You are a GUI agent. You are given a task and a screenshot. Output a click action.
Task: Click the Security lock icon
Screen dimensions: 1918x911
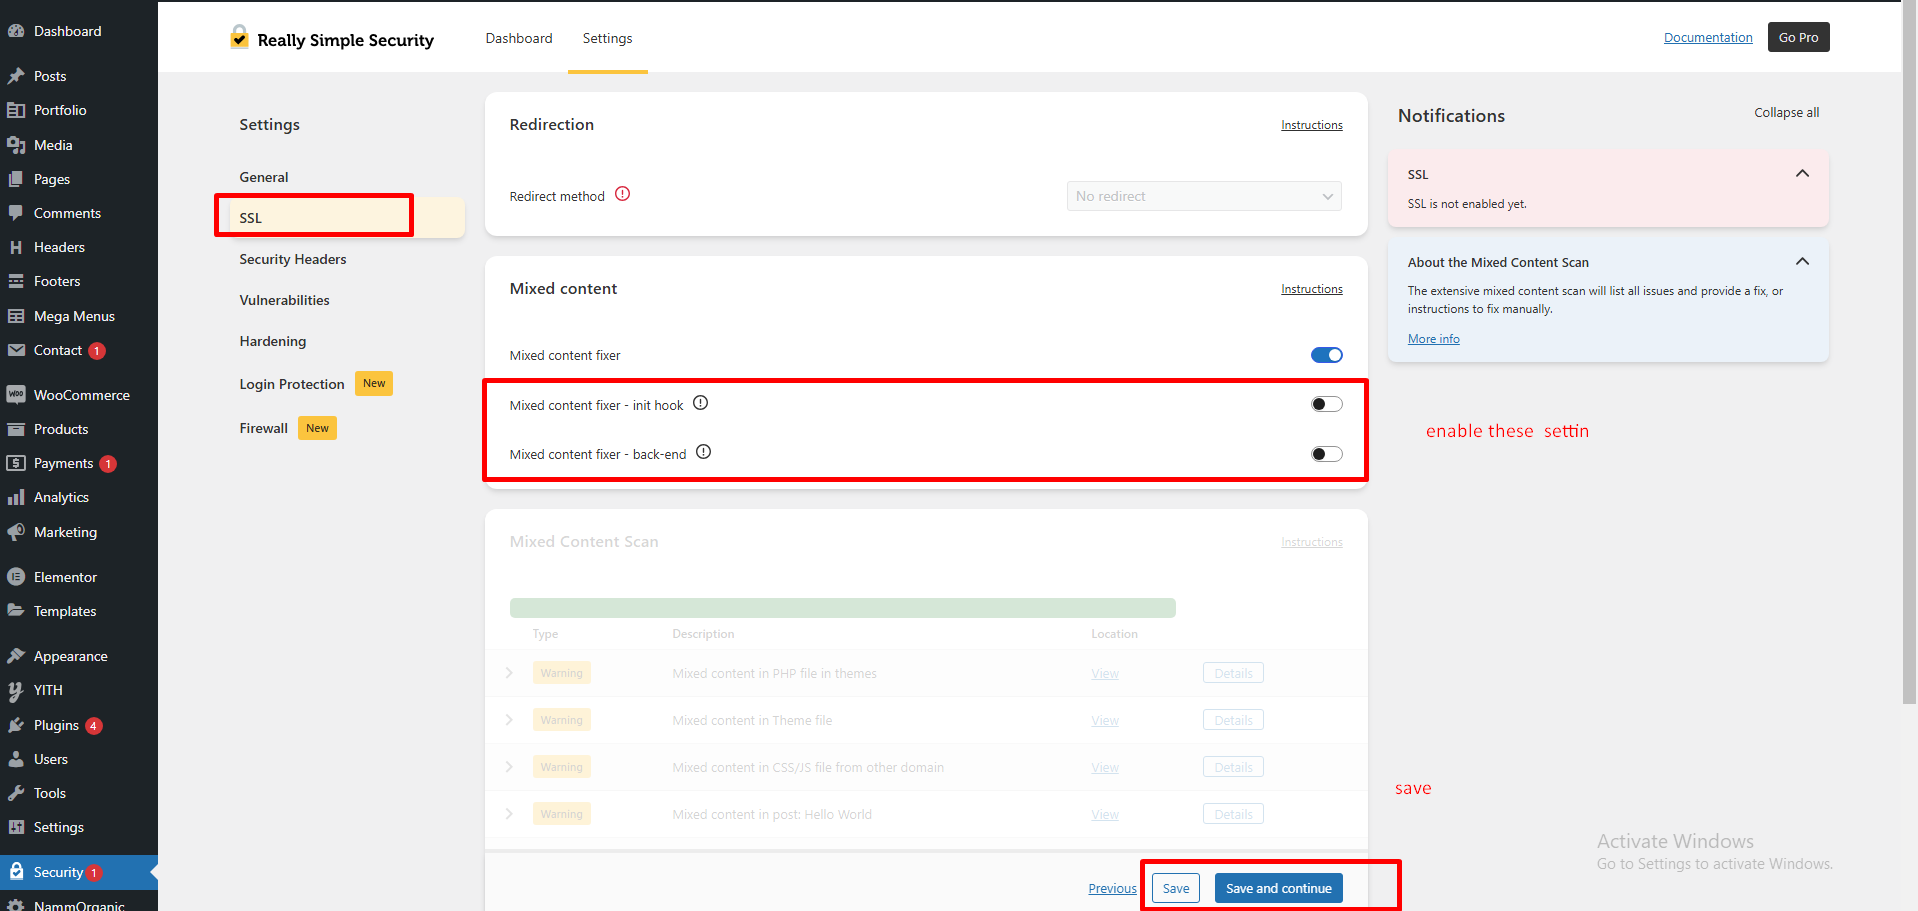[16, 872]
